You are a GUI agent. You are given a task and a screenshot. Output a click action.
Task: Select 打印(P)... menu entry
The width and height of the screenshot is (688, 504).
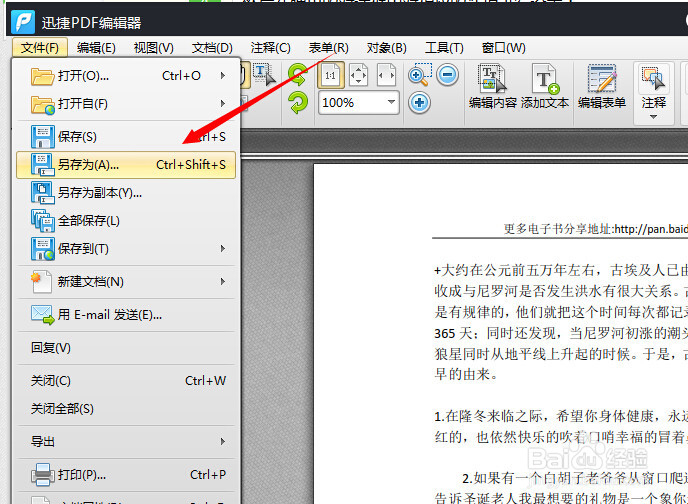point(126,475)
